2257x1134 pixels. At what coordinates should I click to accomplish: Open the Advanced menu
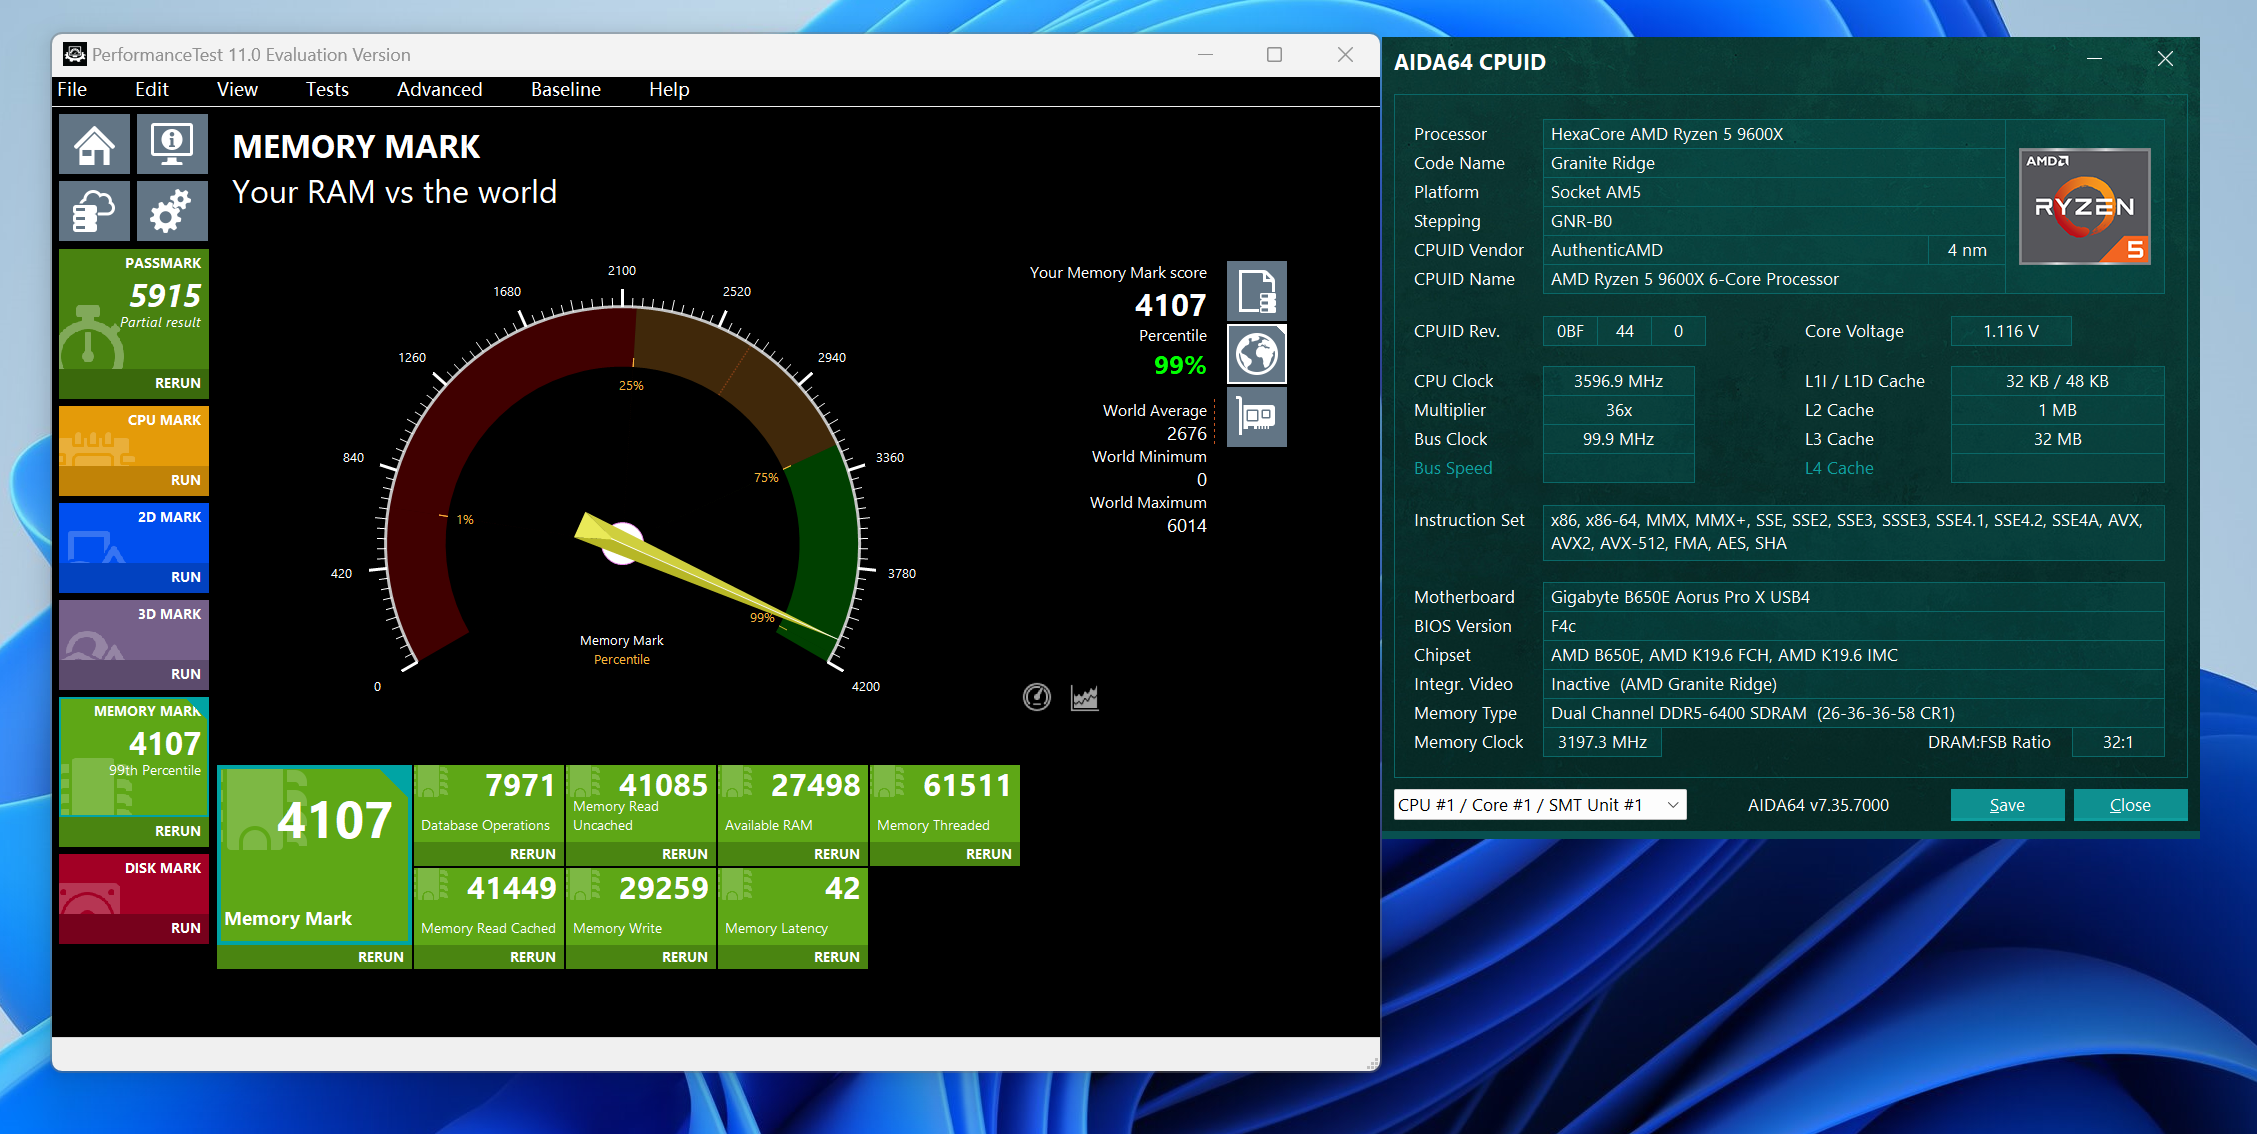pos(439,89)
